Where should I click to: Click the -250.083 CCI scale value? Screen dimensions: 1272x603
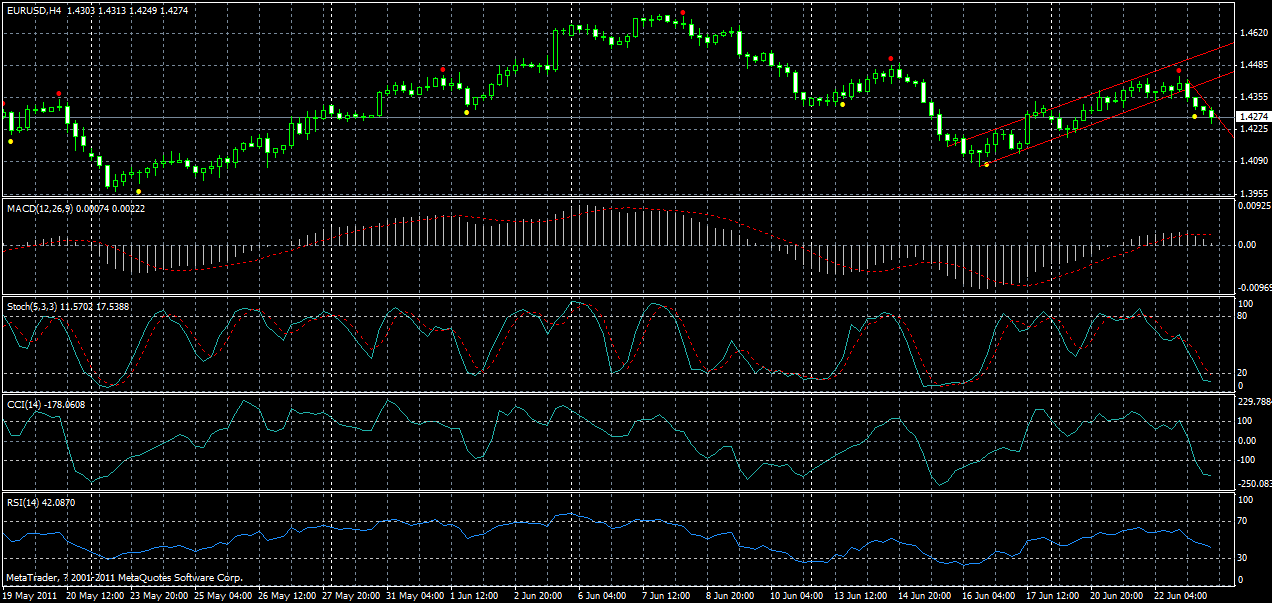(1254, 483)
